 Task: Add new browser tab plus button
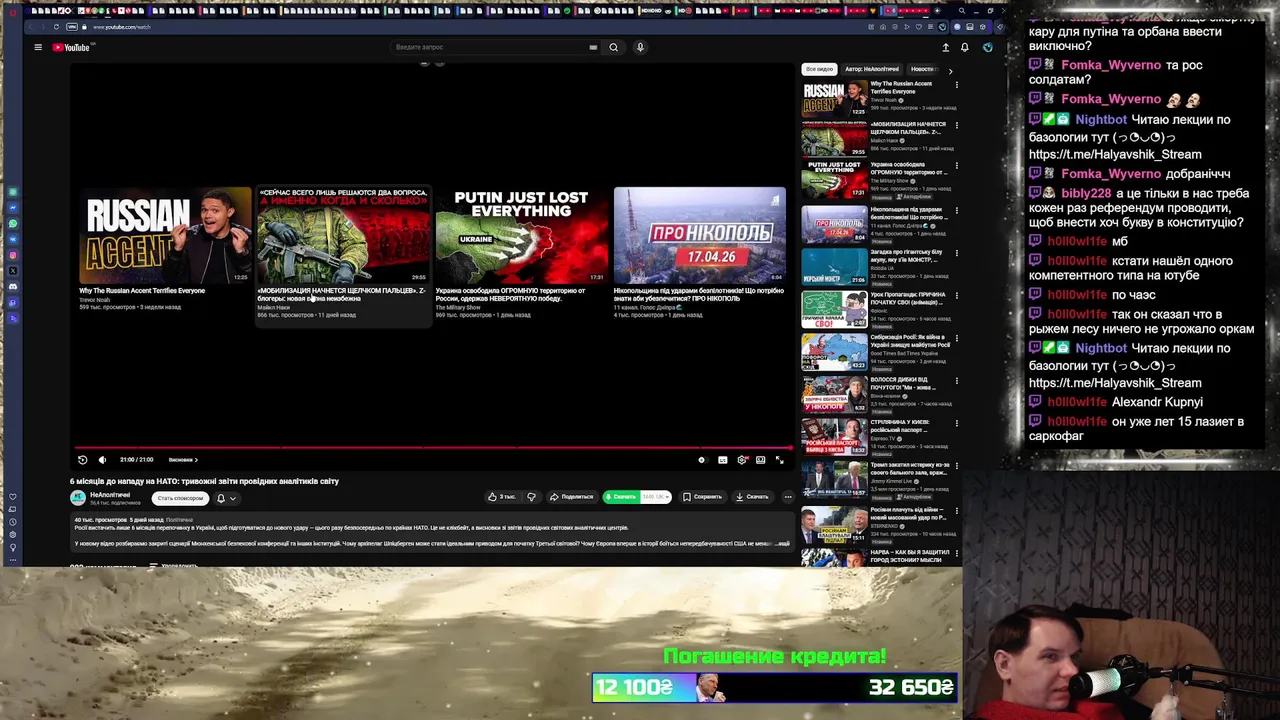pyautogui.click(x=938, y=11)
